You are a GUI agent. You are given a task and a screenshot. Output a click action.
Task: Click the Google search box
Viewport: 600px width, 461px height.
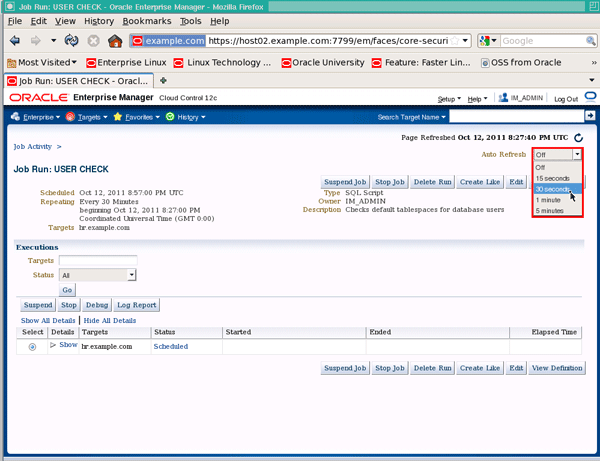pos(543,41)
